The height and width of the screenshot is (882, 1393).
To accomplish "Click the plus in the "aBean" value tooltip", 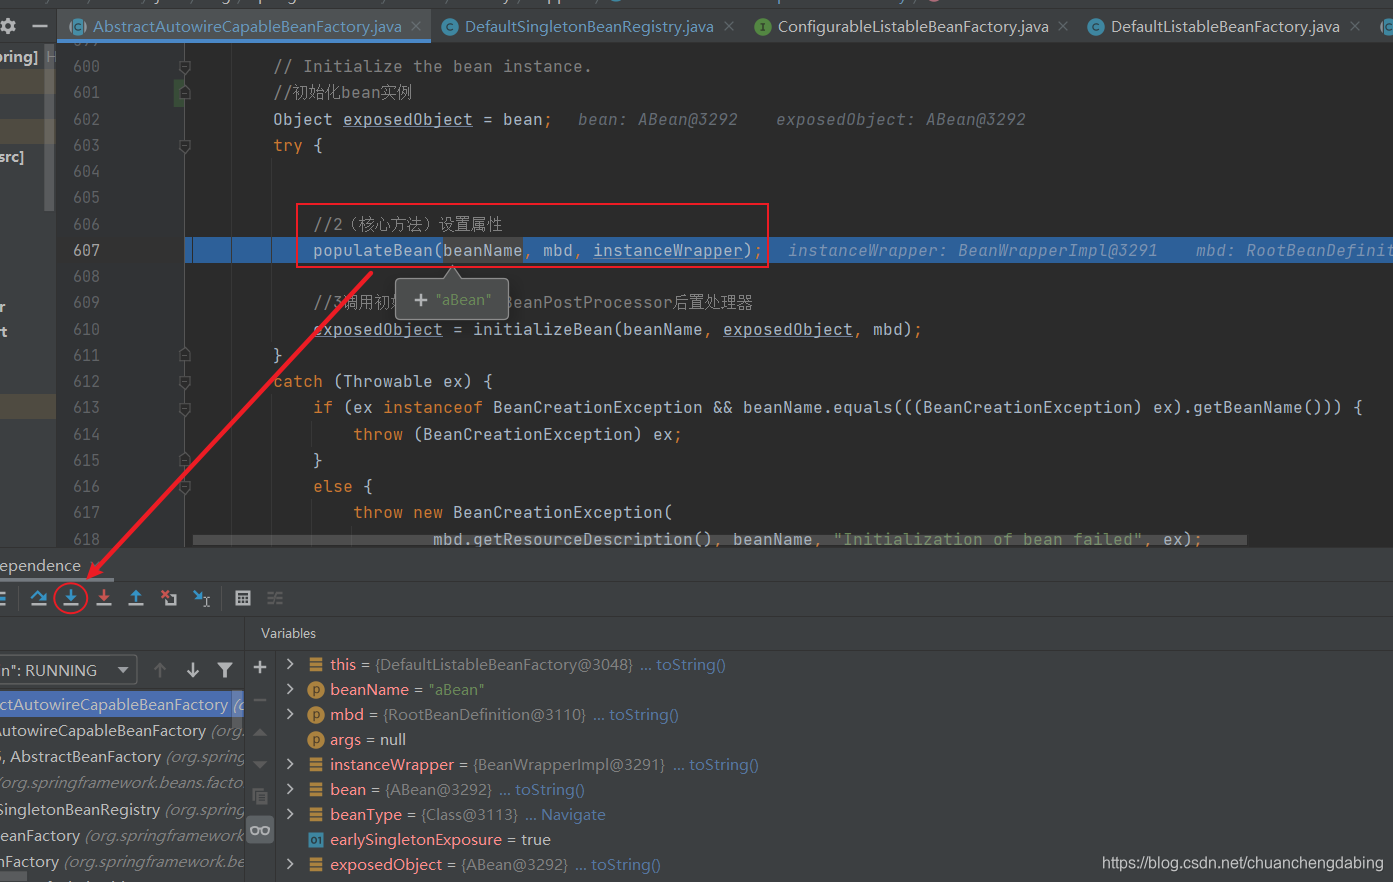I will tap(420, 300).
